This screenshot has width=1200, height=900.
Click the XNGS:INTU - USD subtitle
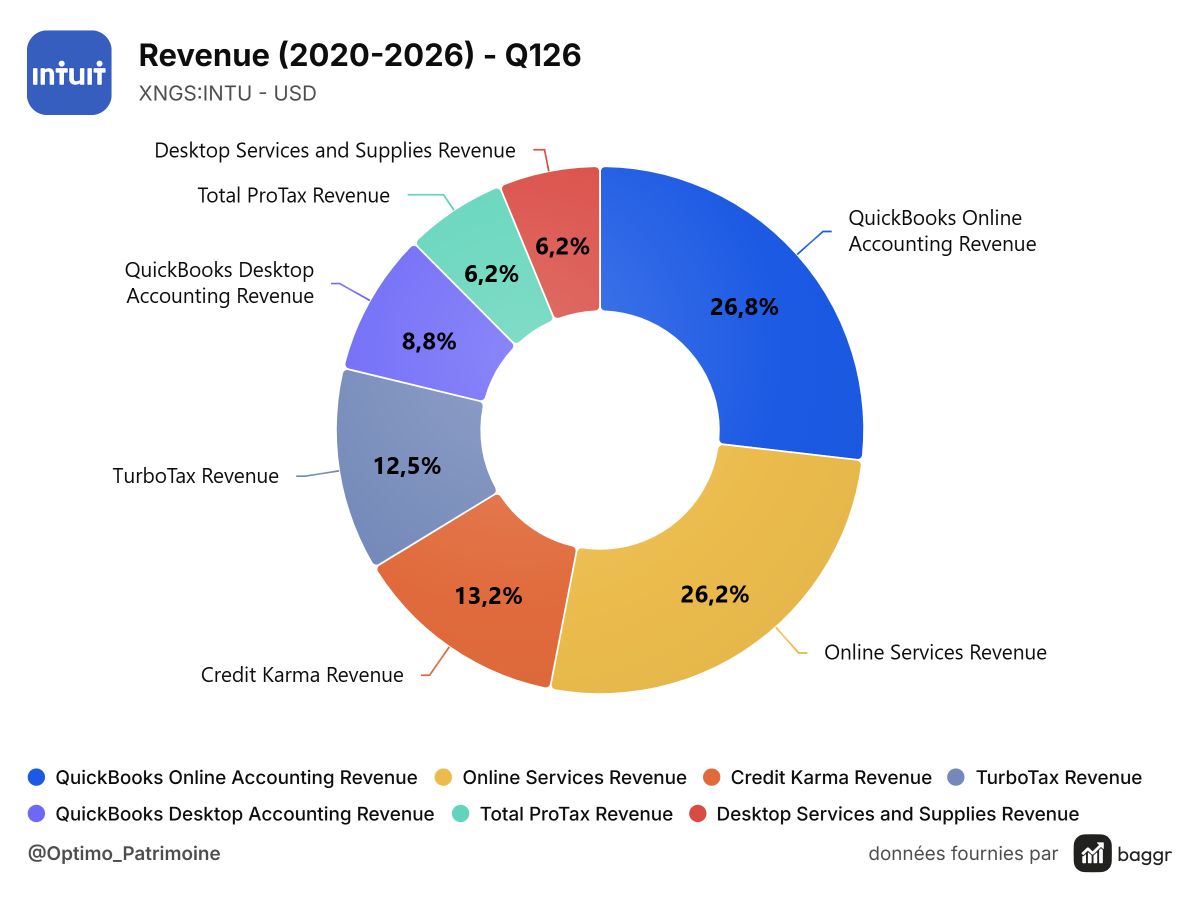click(227, 94)
